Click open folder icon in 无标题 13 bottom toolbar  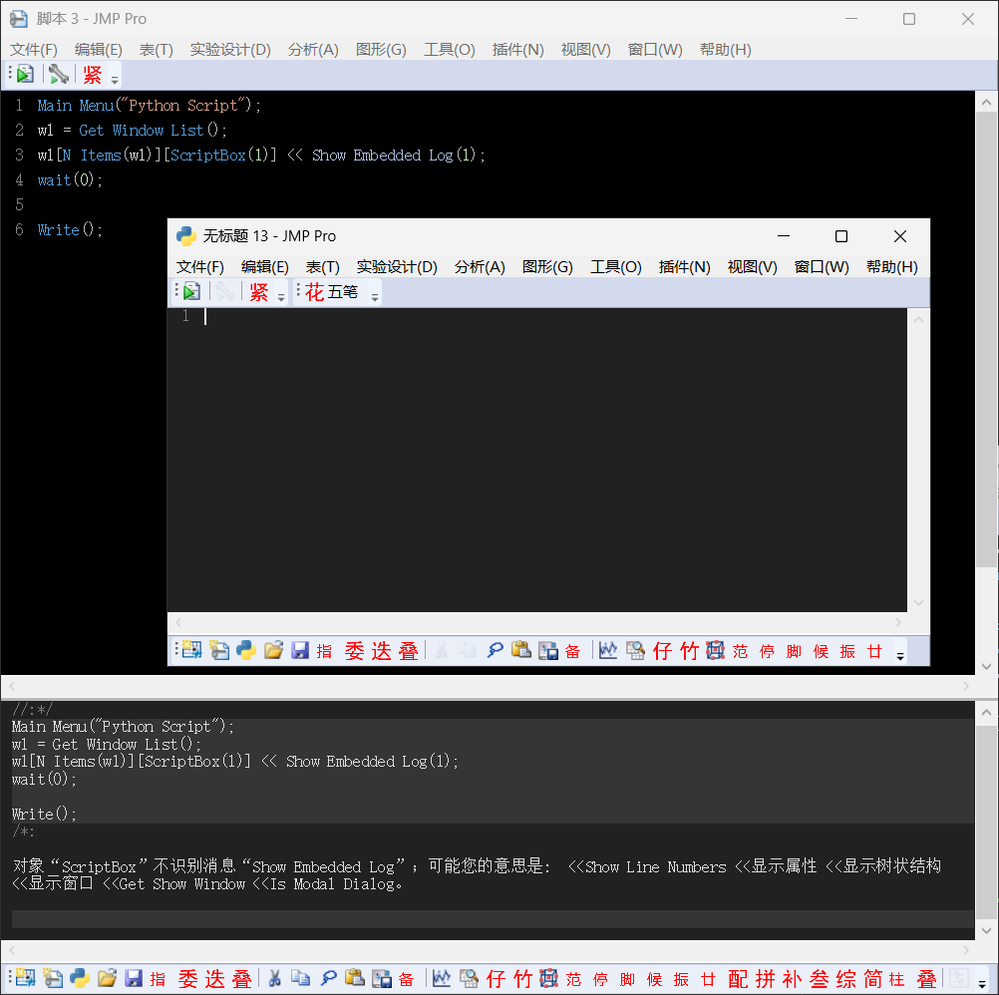tap(273, 650)
